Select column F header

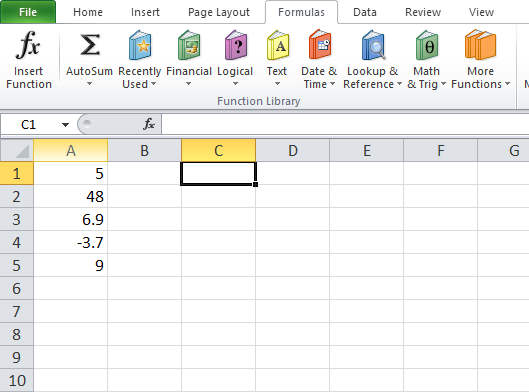click(441, 150)
